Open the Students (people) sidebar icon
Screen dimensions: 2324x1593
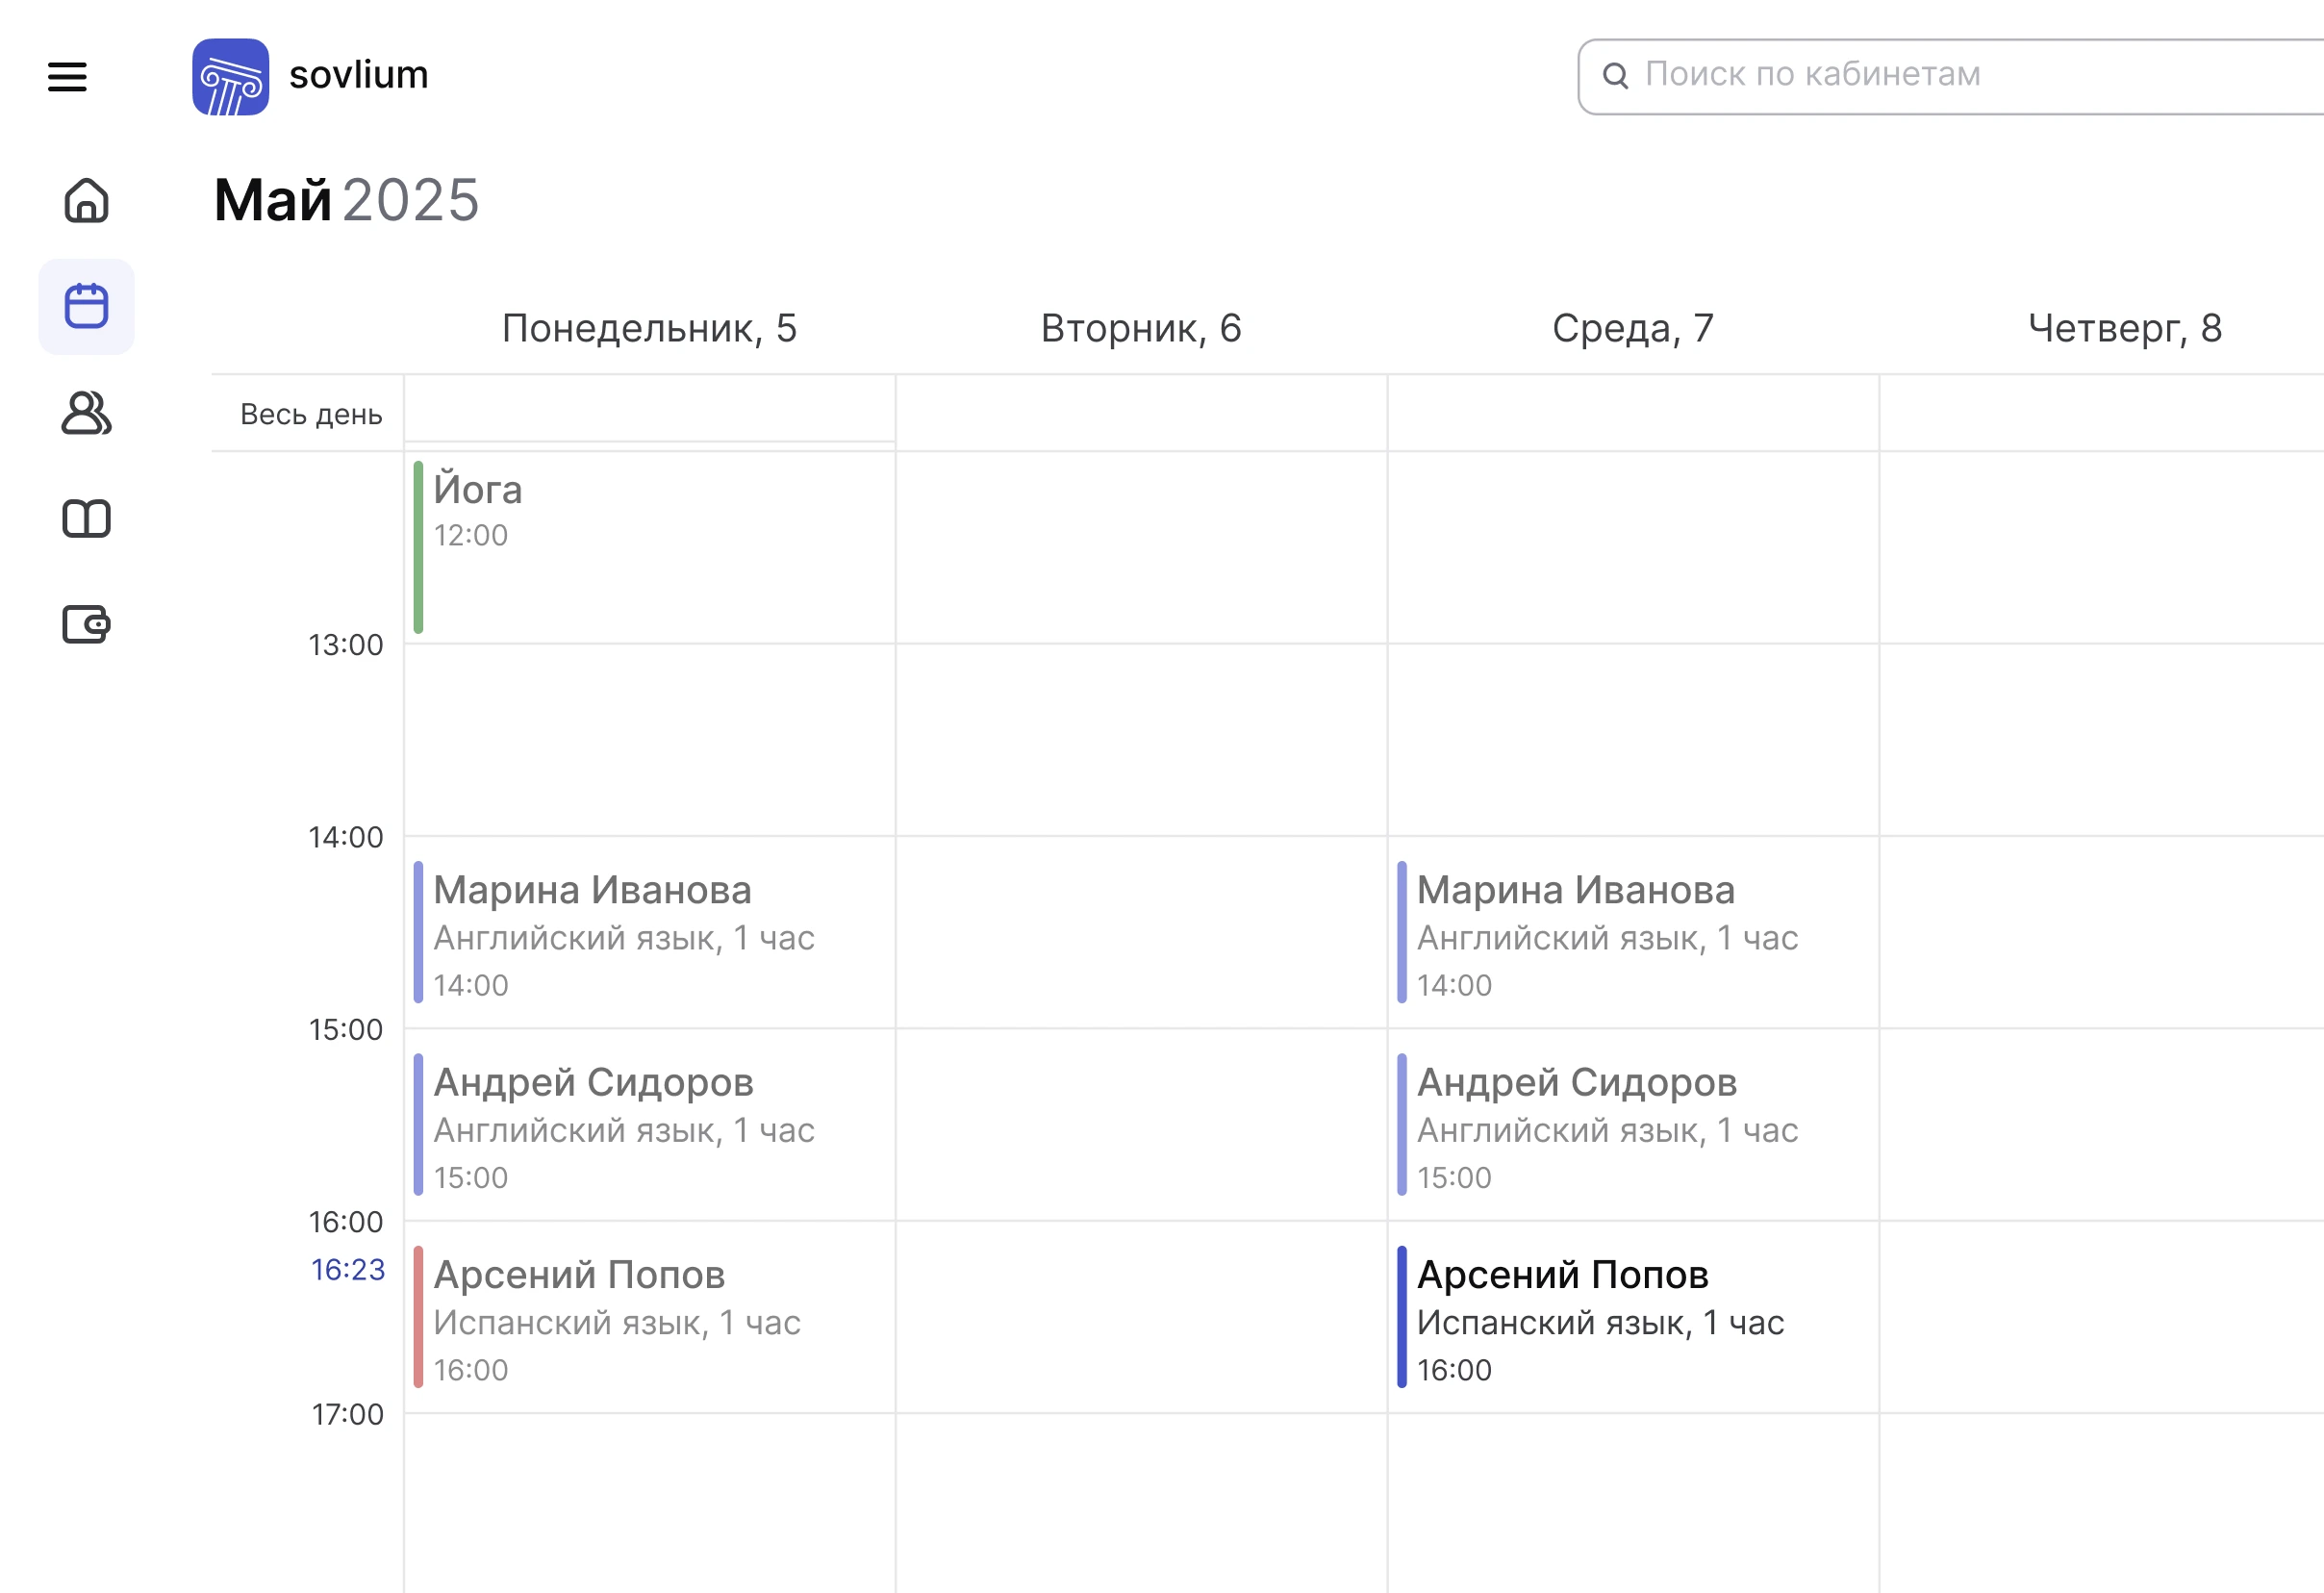click(86, 413)
